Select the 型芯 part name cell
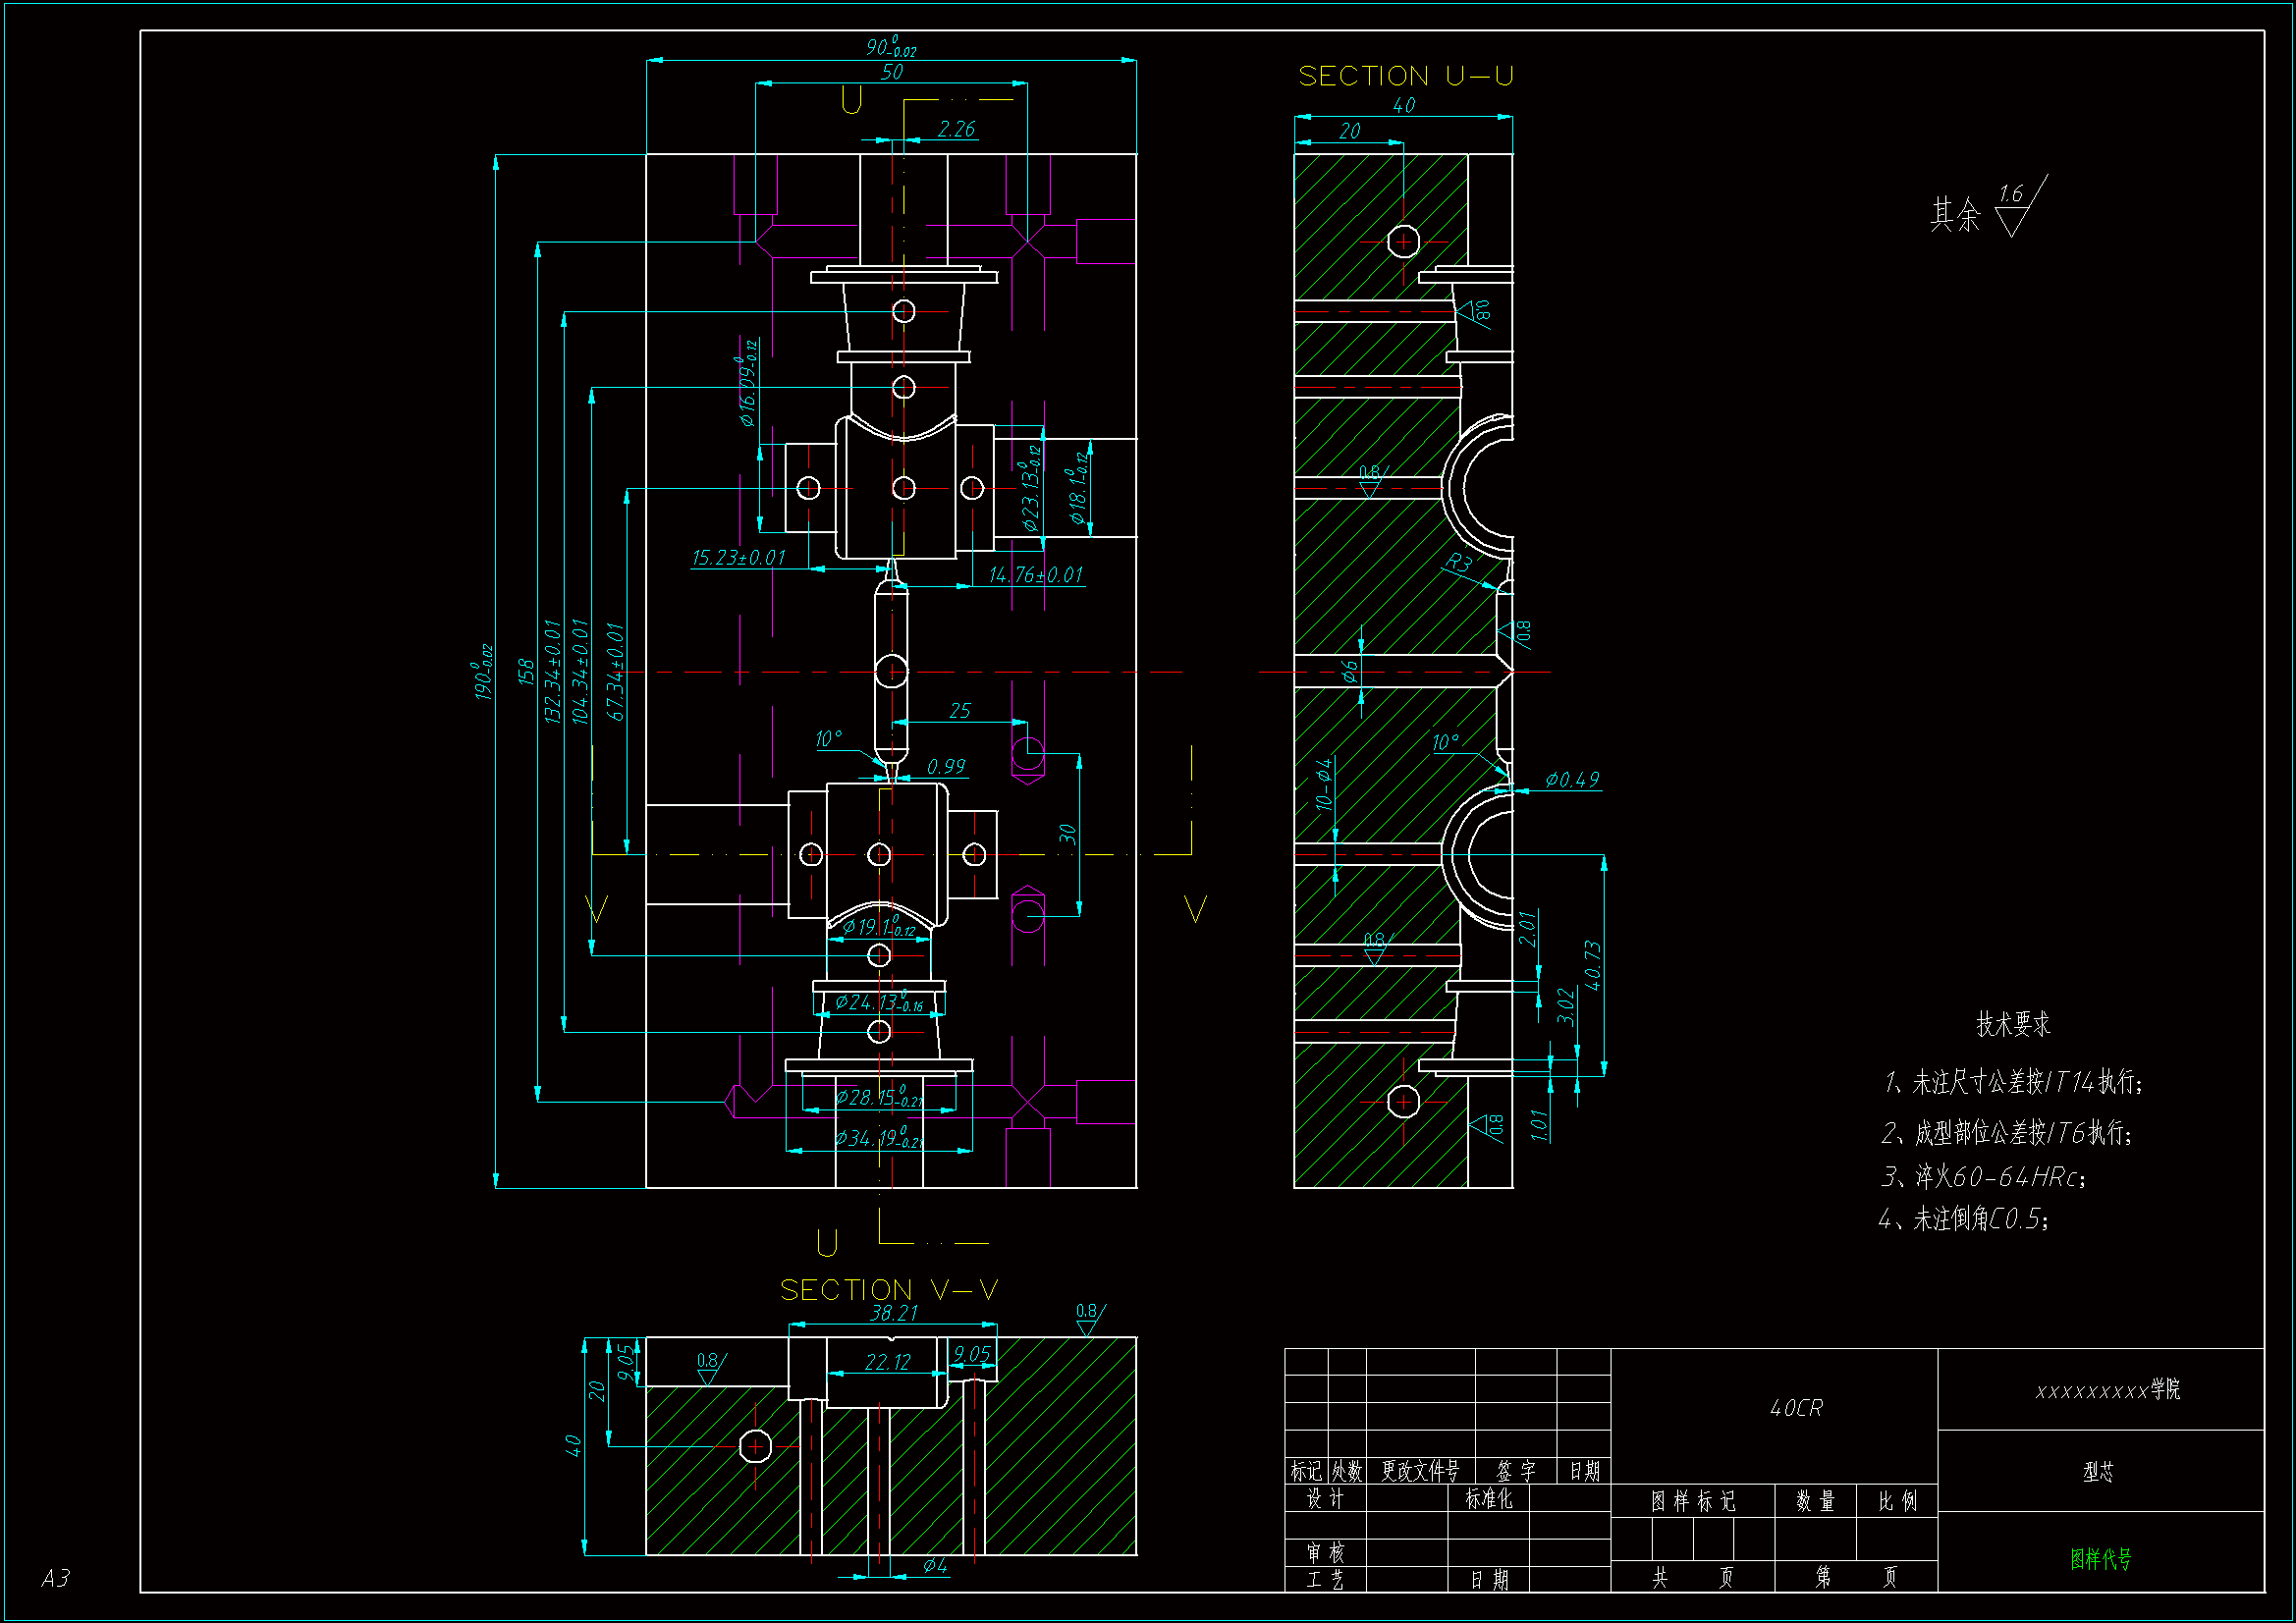This screenshot has height=1623, width=2296. (x=2099, y=1472)
